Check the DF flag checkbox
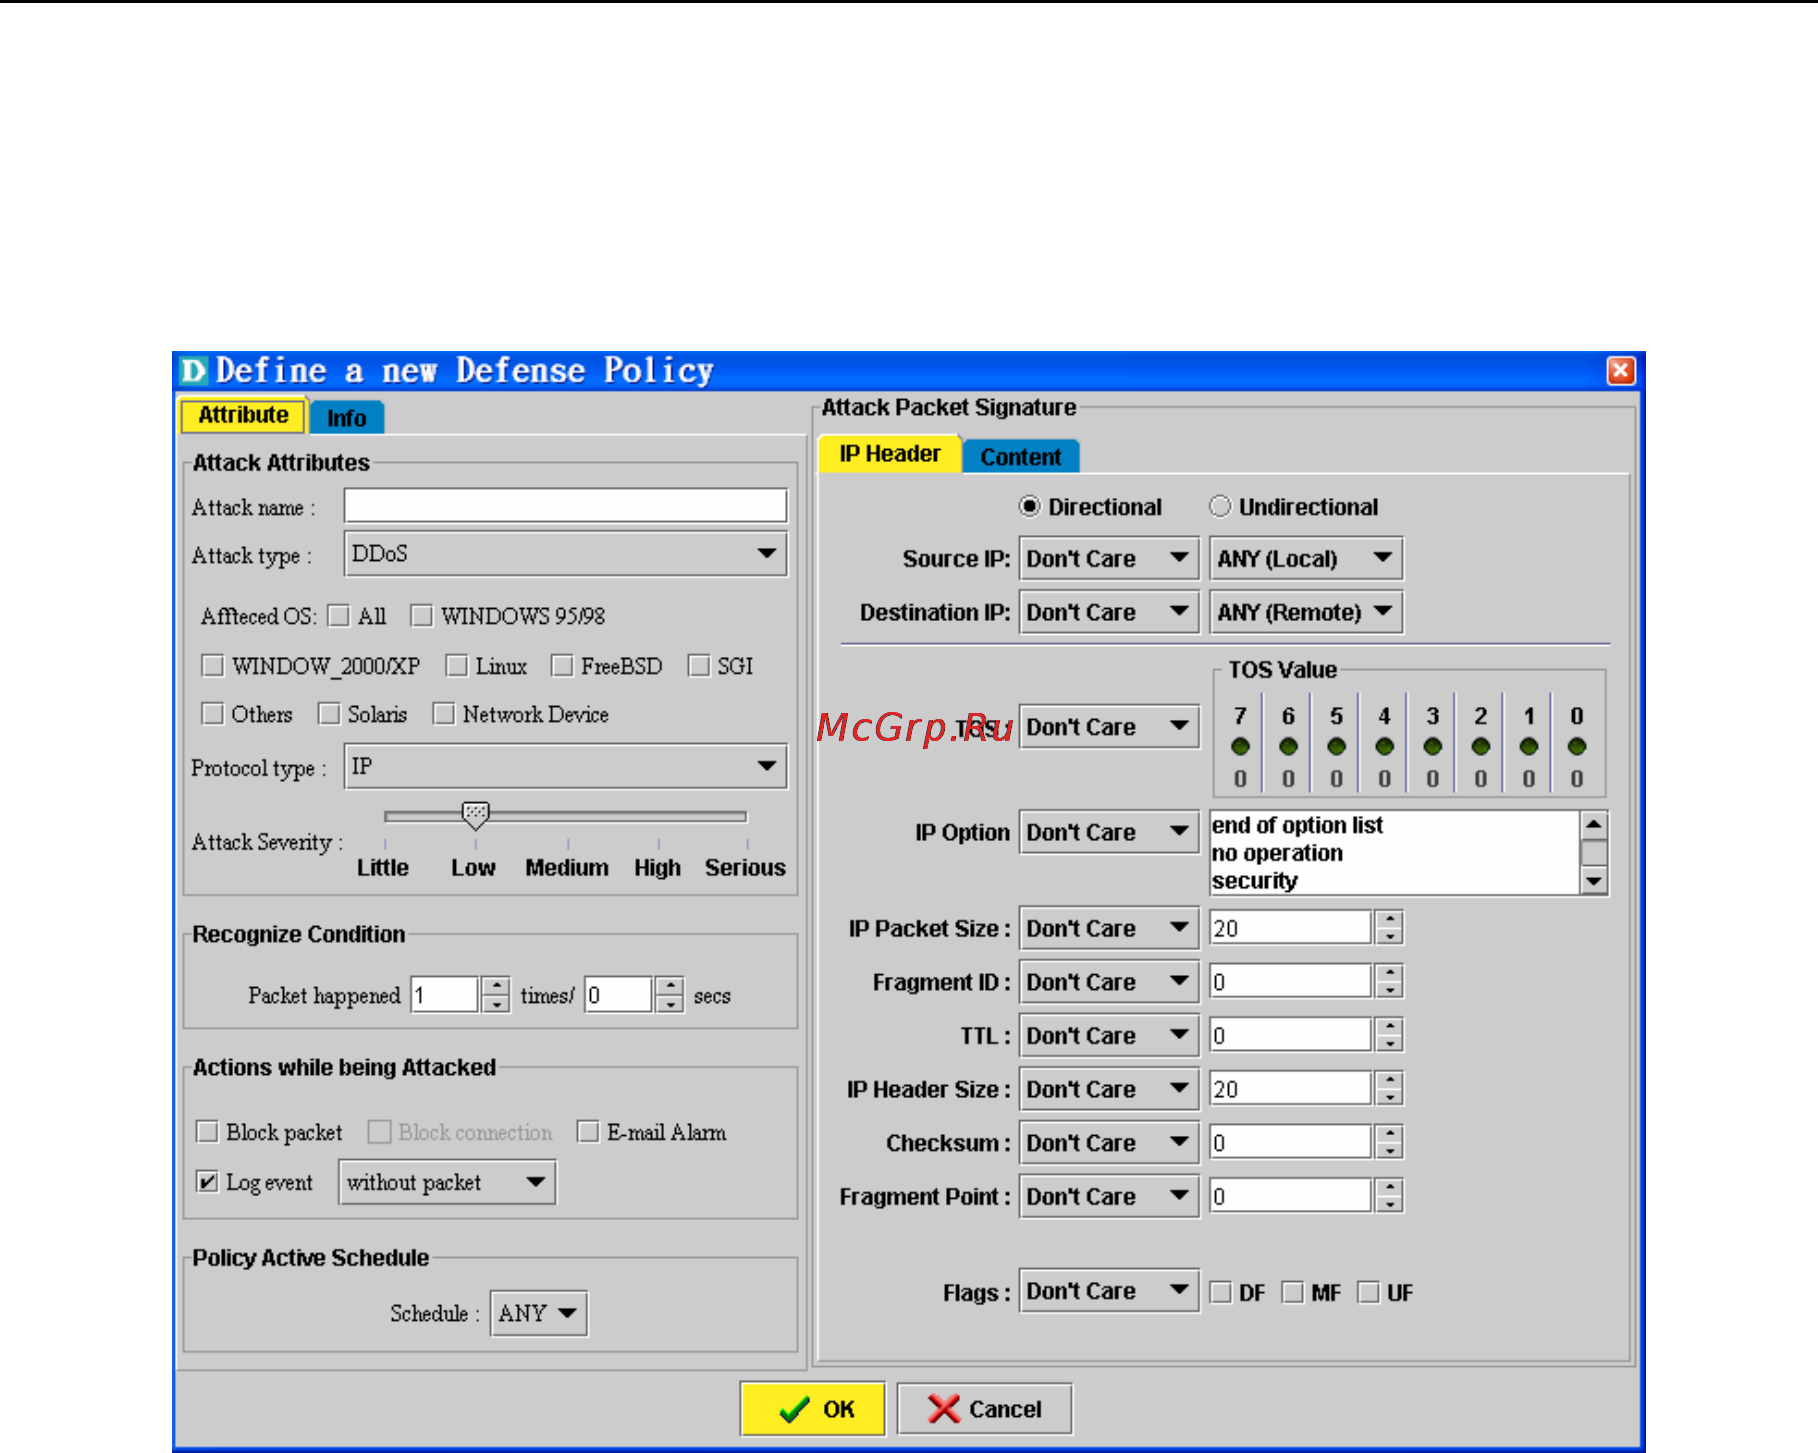 [1220, 1292]
